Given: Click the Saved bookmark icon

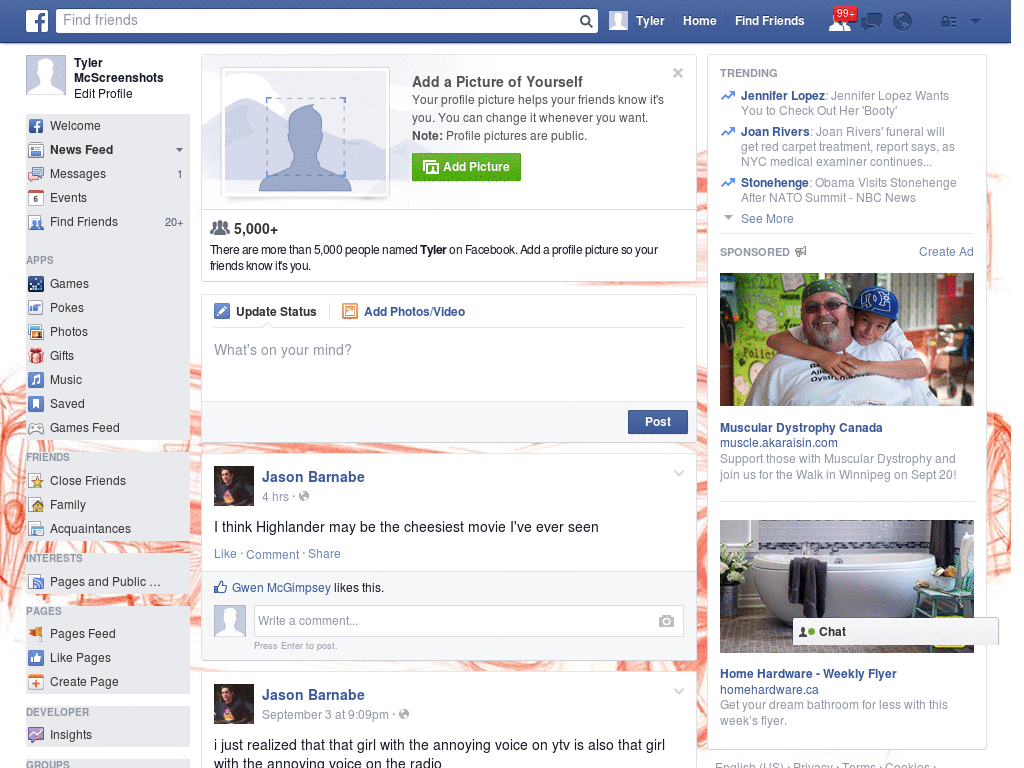Looking at the screenshot, I should (x=36, y=404).
